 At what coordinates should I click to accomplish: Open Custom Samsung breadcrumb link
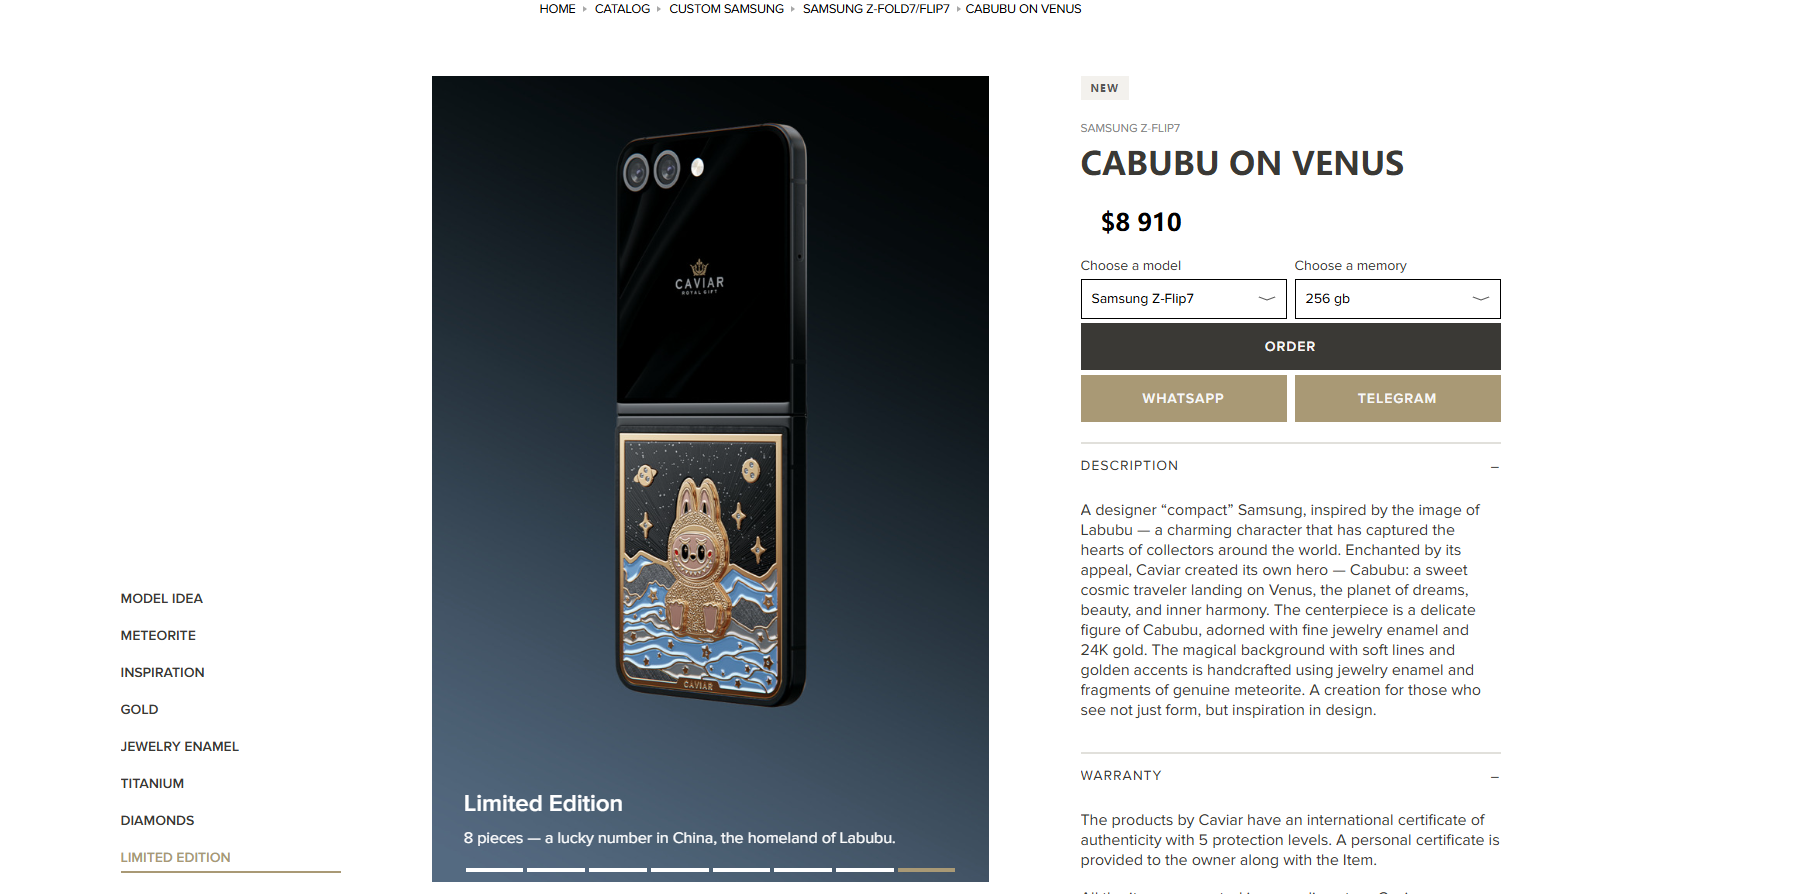pos(726,9)
